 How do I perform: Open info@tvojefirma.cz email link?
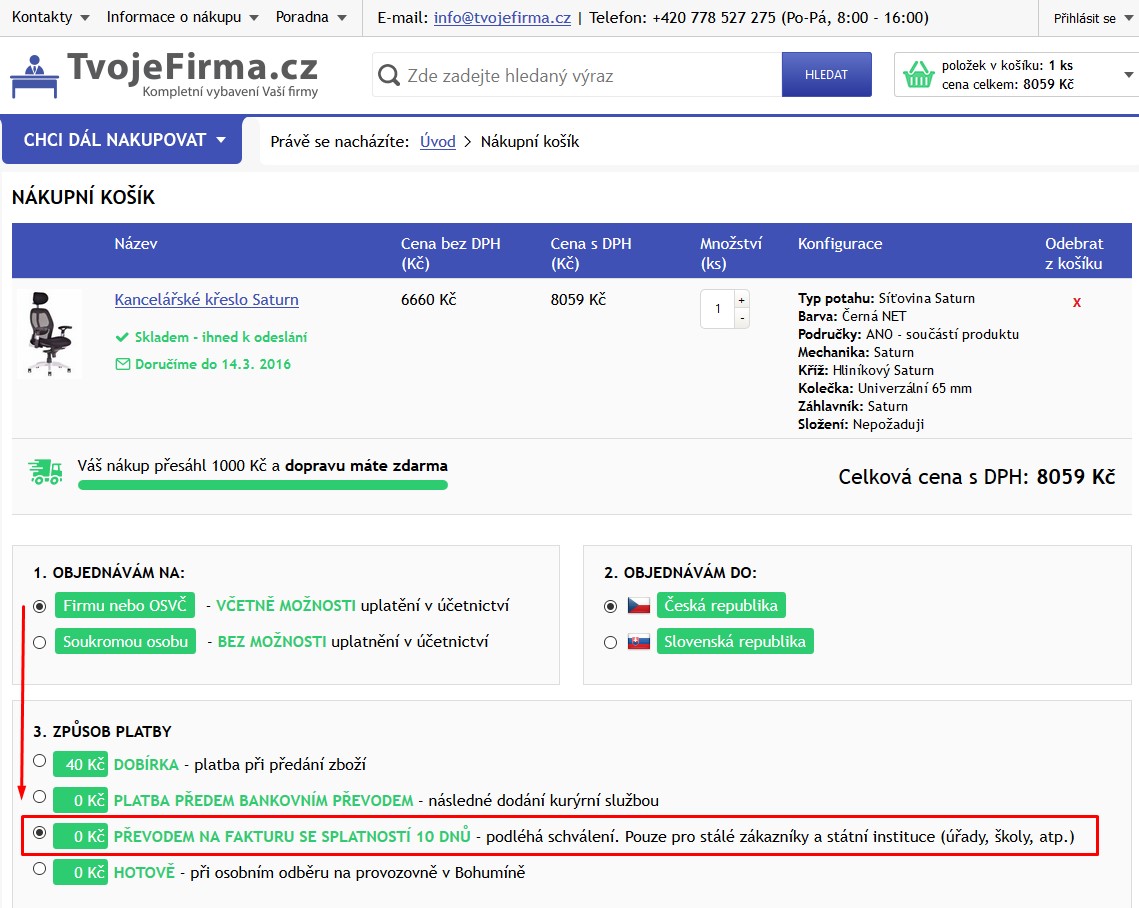tap(502, 17)
